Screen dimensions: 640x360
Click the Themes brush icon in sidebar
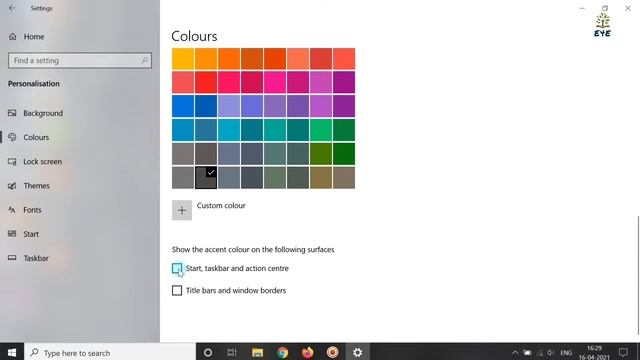(12, 186)
